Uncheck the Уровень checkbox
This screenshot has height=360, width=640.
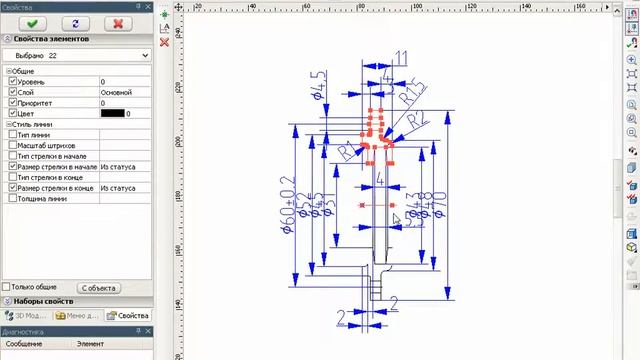point(13,82)
